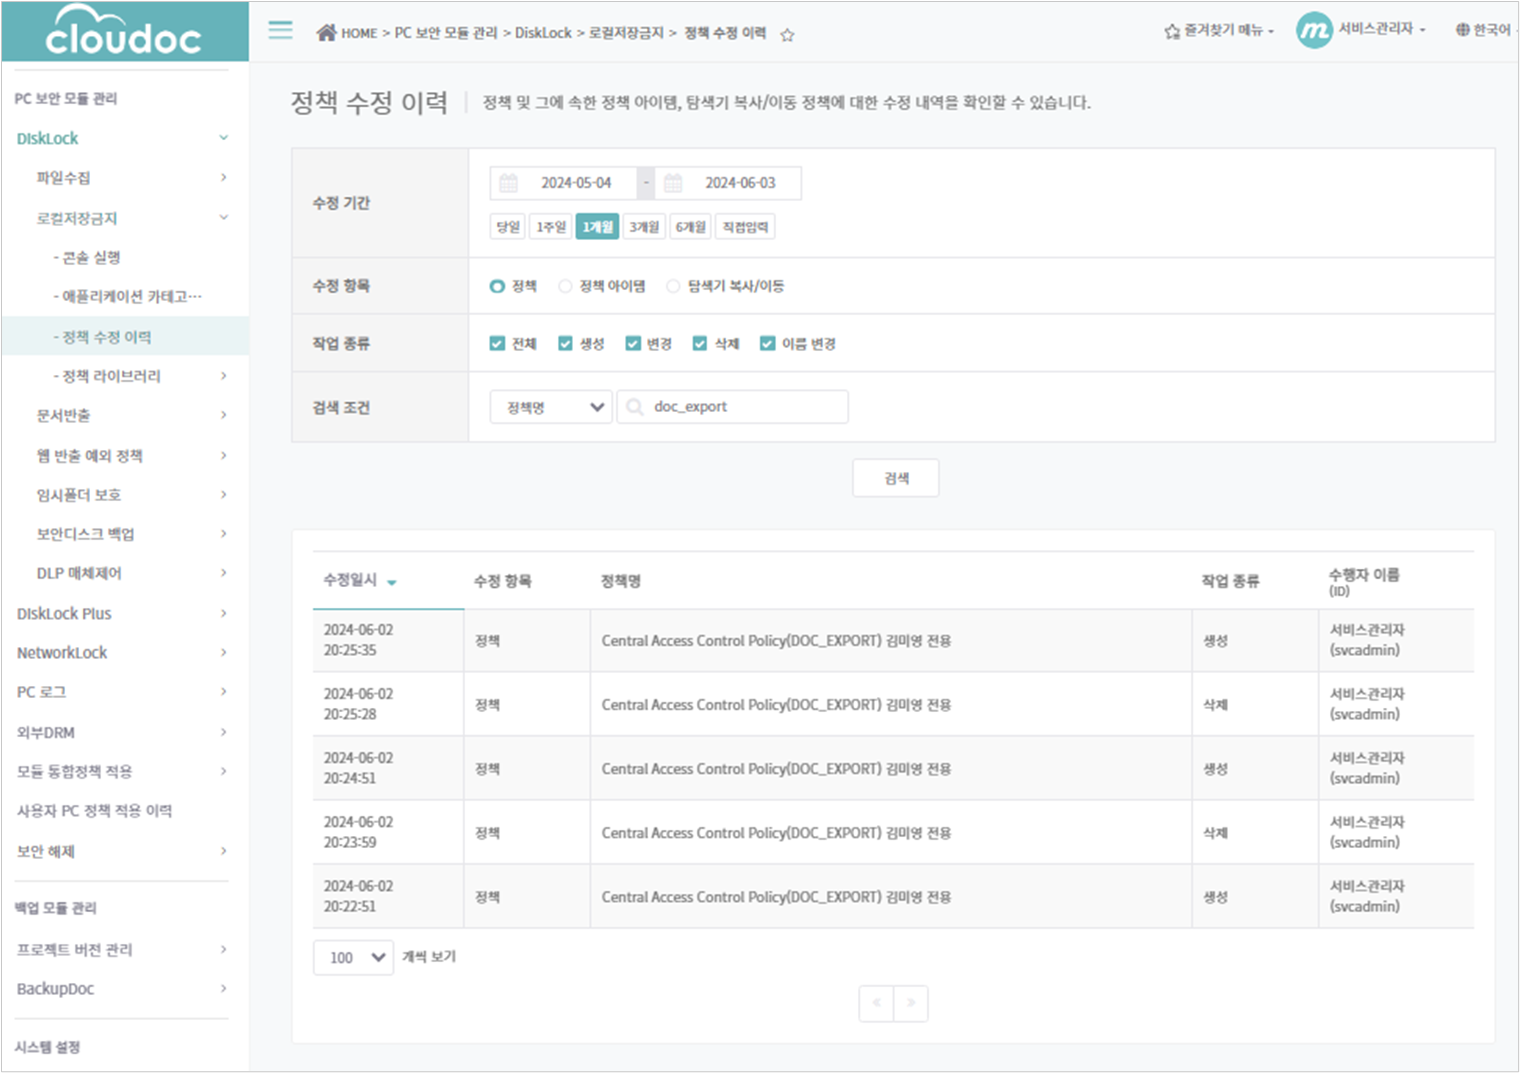The image size is (1520, 1073).
Task: Click the doc_export search keyword field
Action: pyautogui.click(x=733, y=407)
